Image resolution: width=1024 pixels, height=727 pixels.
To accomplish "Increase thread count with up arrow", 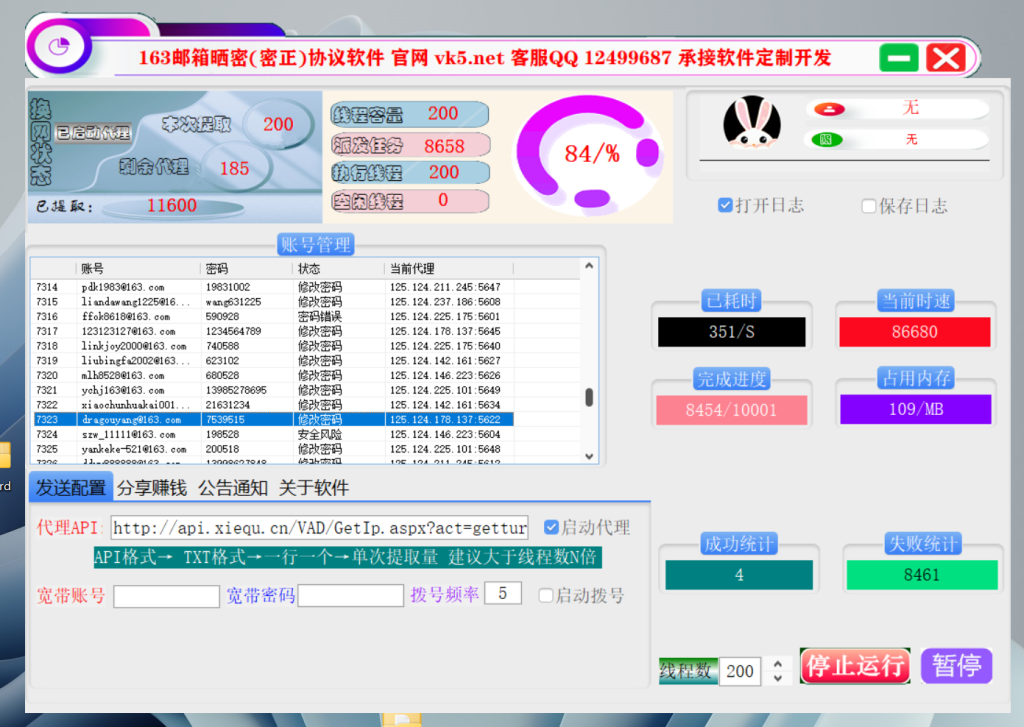I will pos(778,664).
